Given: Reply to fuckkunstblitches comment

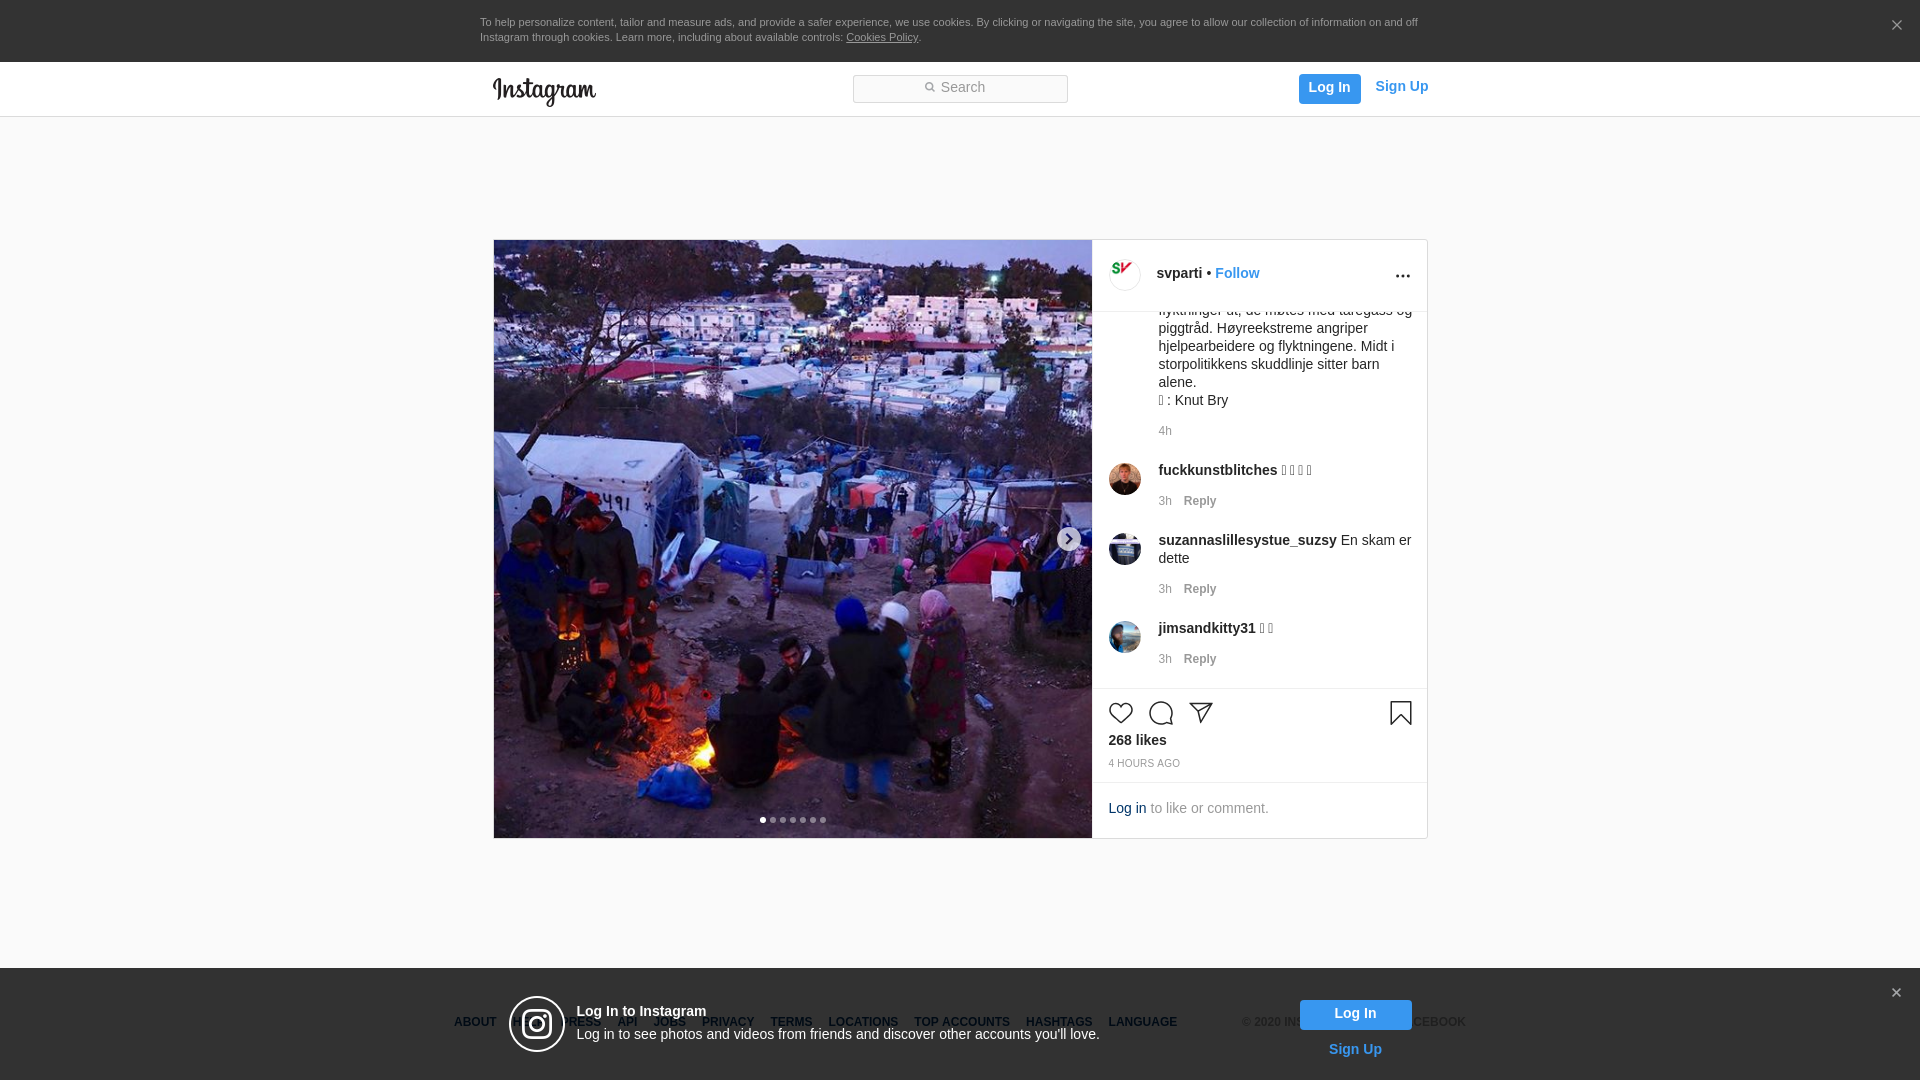Looking at the screenshot, I should tap(1199, 501).
